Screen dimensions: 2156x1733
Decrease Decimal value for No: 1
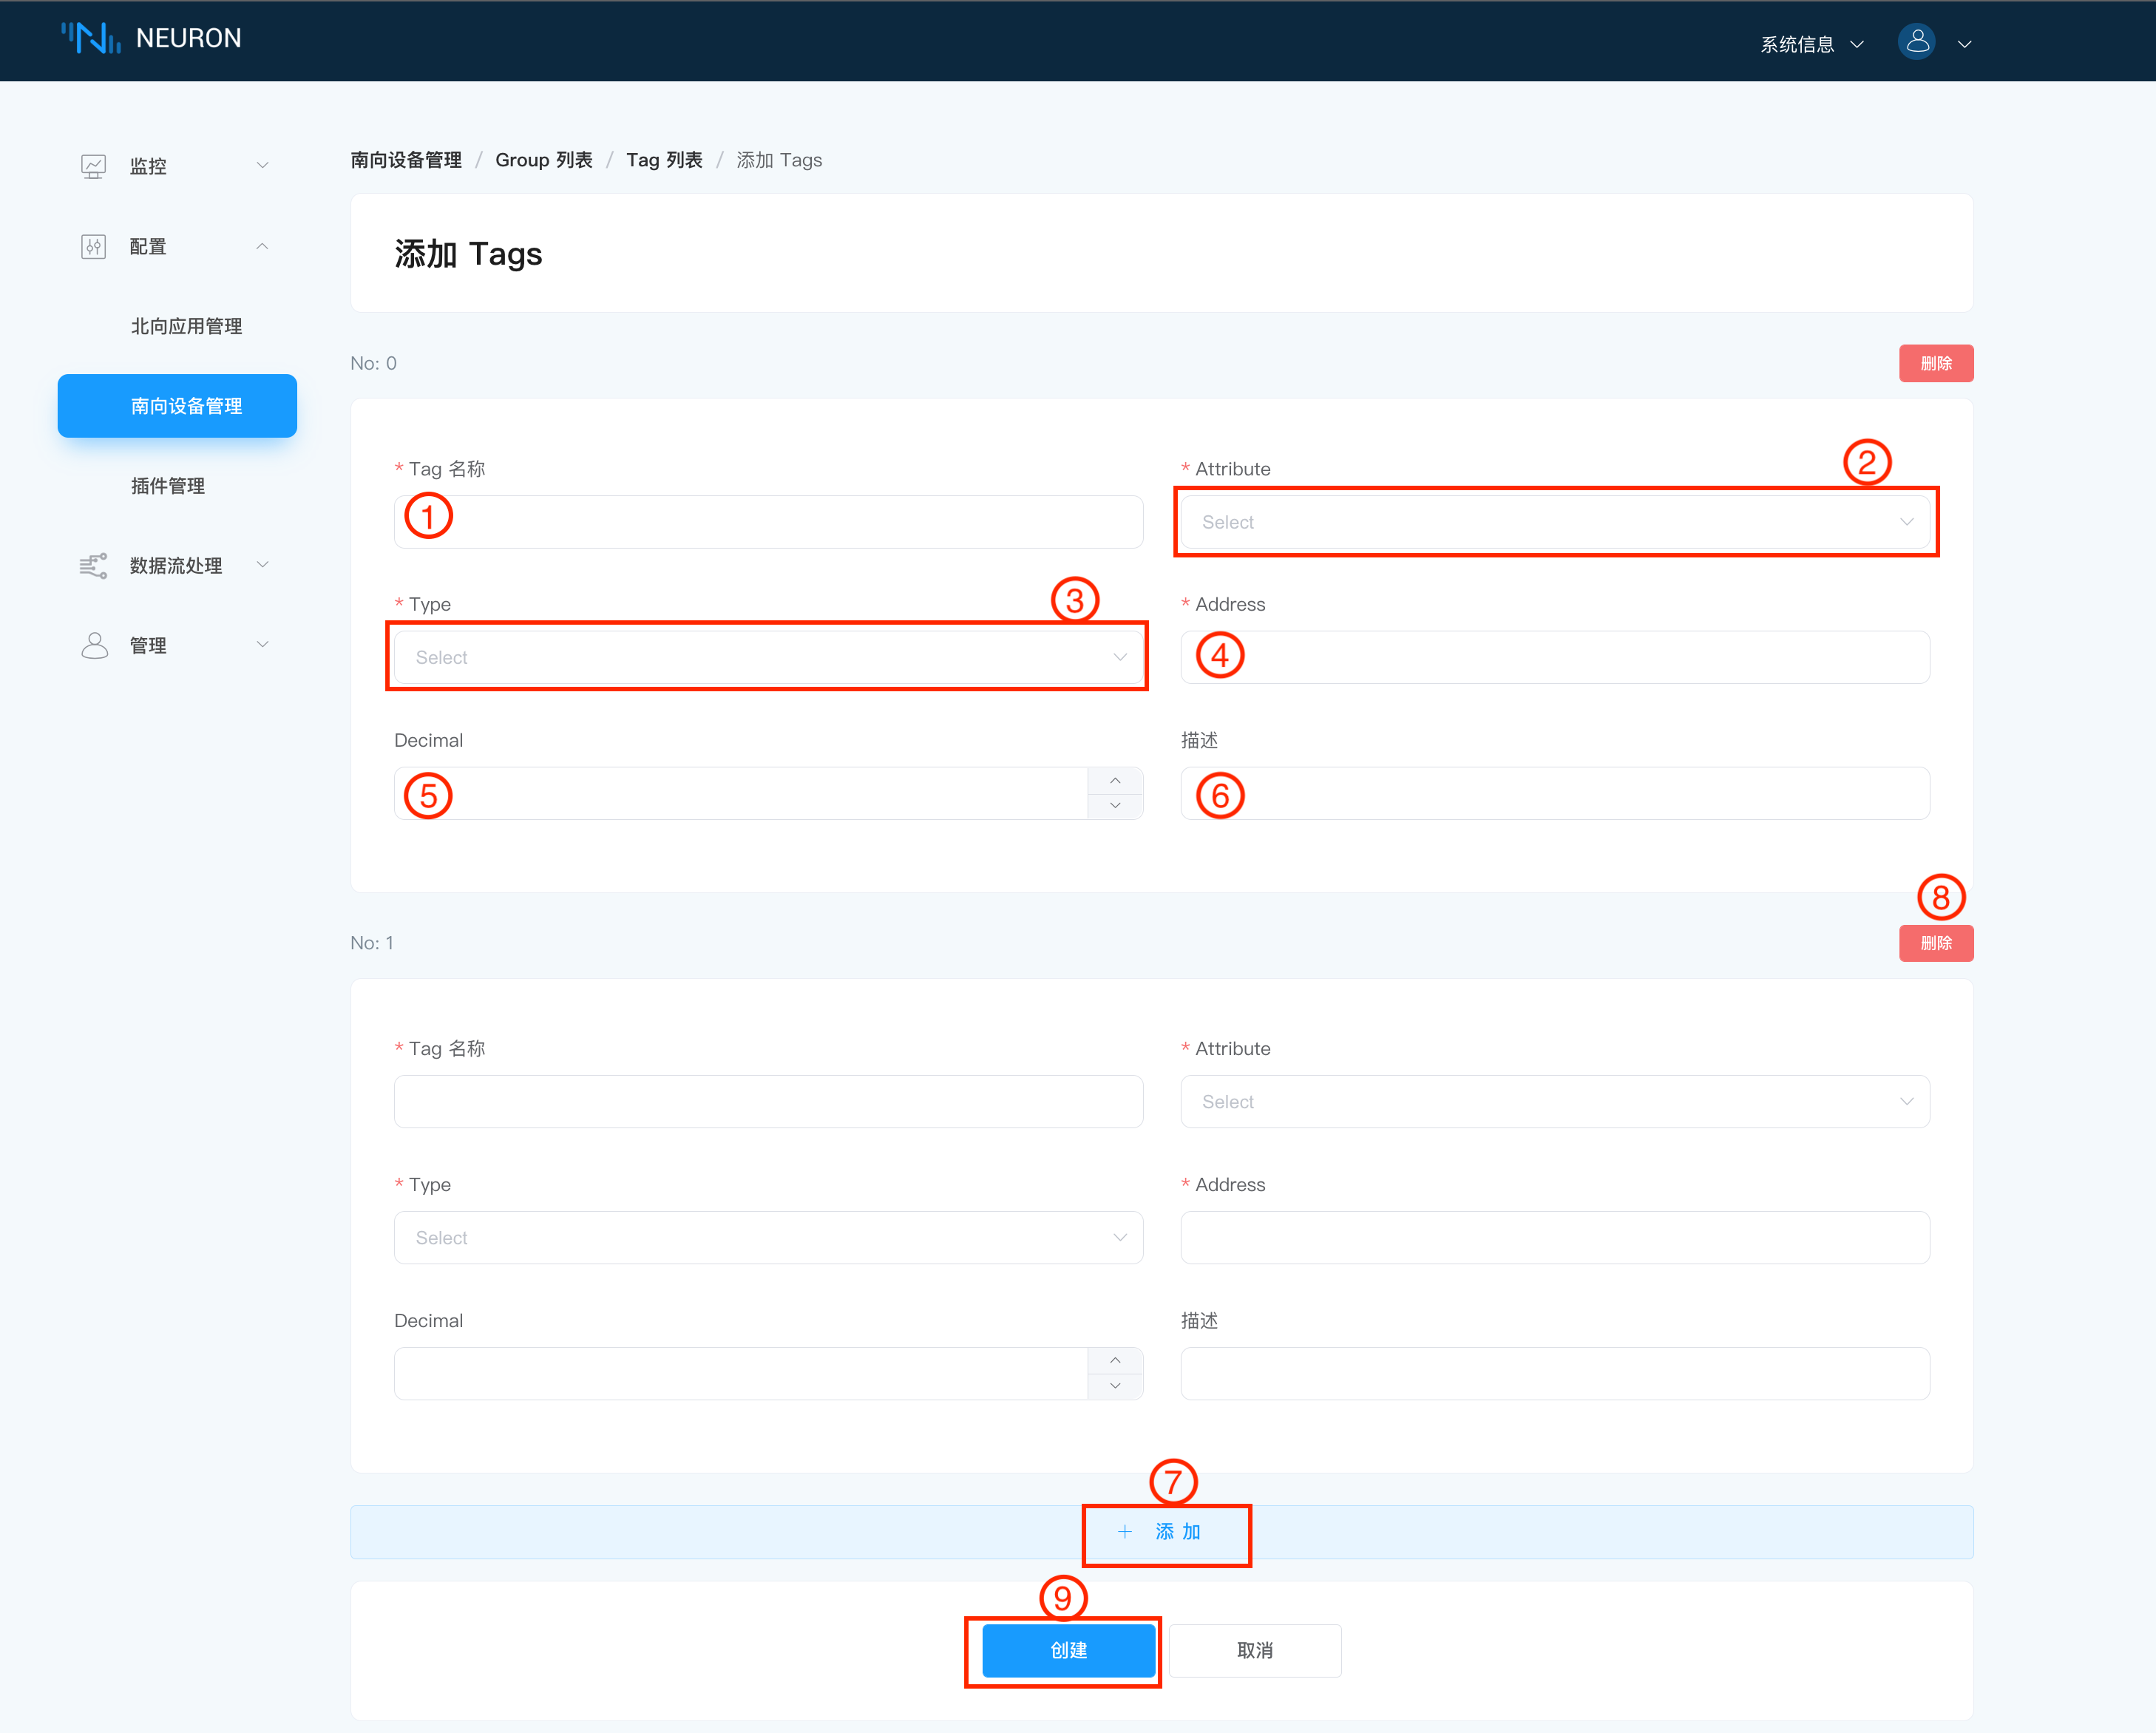[1115, 1387]
